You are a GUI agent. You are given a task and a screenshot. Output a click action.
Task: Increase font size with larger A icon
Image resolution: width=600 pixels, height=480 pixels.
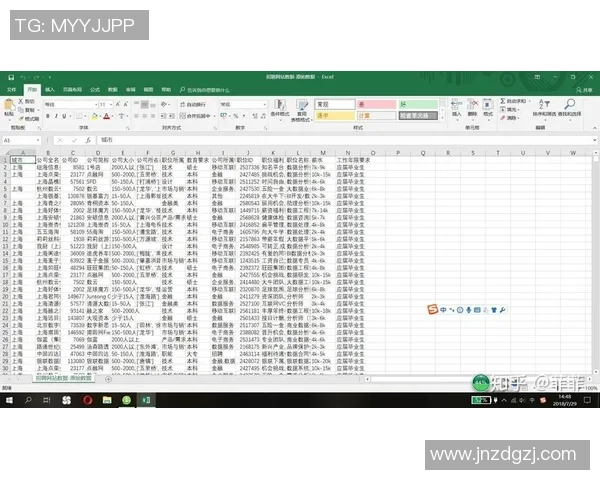pyautogui.click(x=118, y=104)
